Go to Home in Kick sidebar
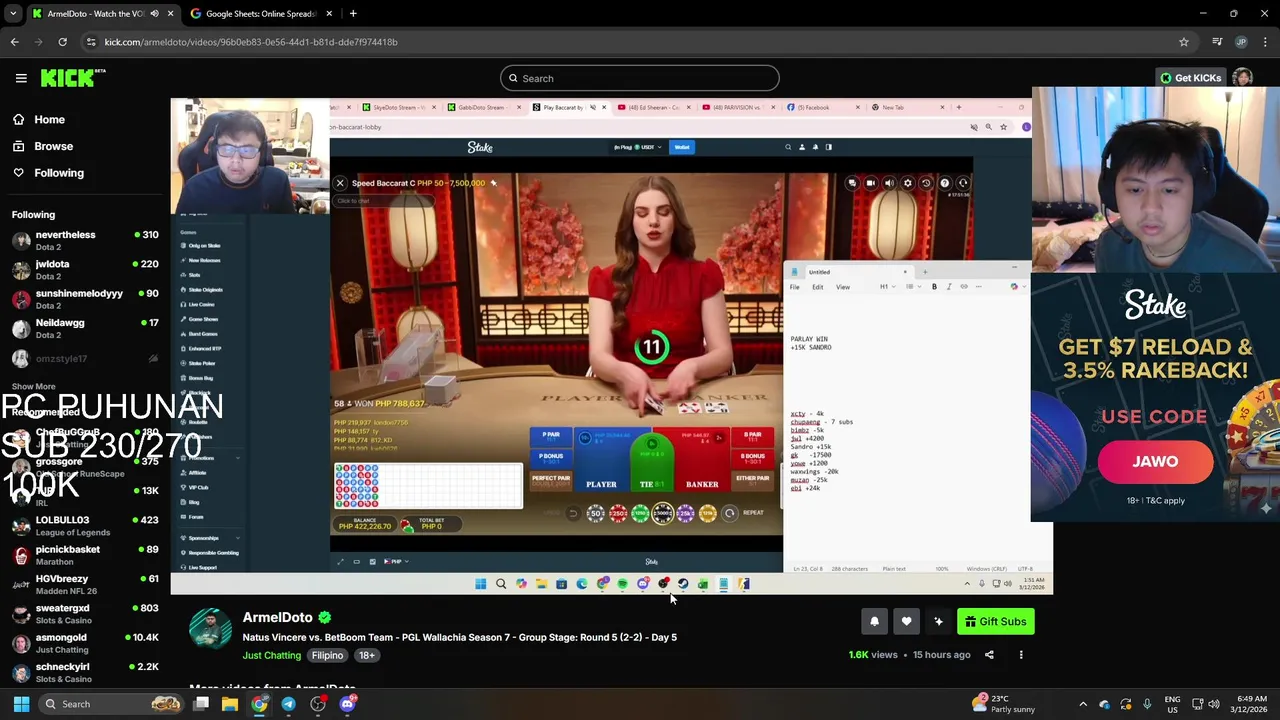This screenshot has width=1280, height=720. [49, 119]
